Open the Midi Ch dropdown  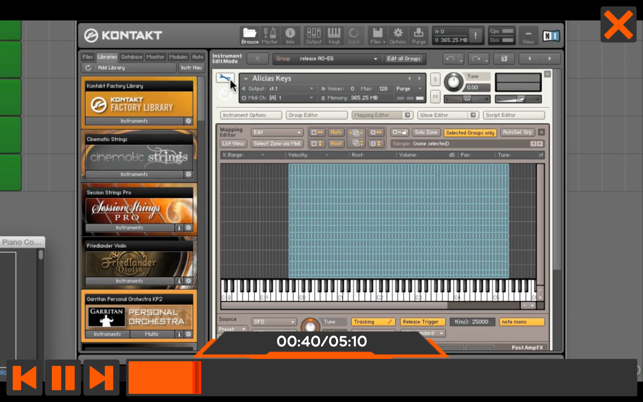[x=279, y=98]
